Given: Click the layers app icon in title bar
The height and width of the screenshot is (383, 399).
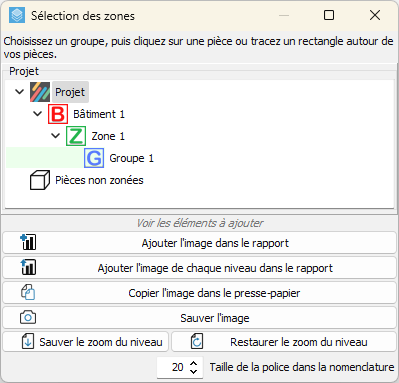Looking at the screenshot, I should click(17, 15).
